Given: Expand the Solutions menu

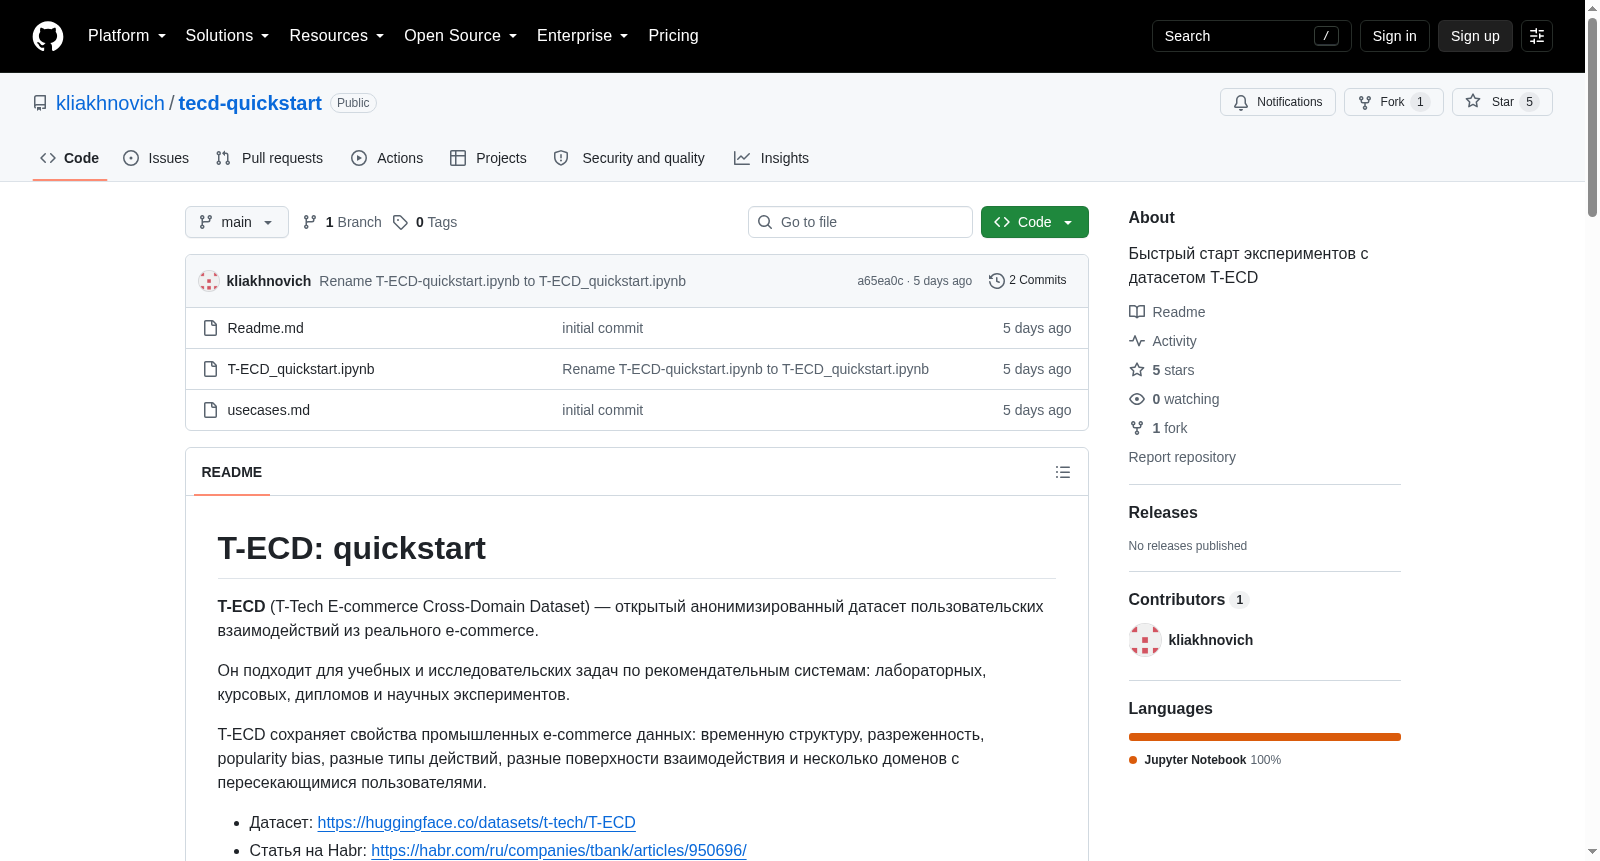Looking at the screenshot, I should (227, 36).
